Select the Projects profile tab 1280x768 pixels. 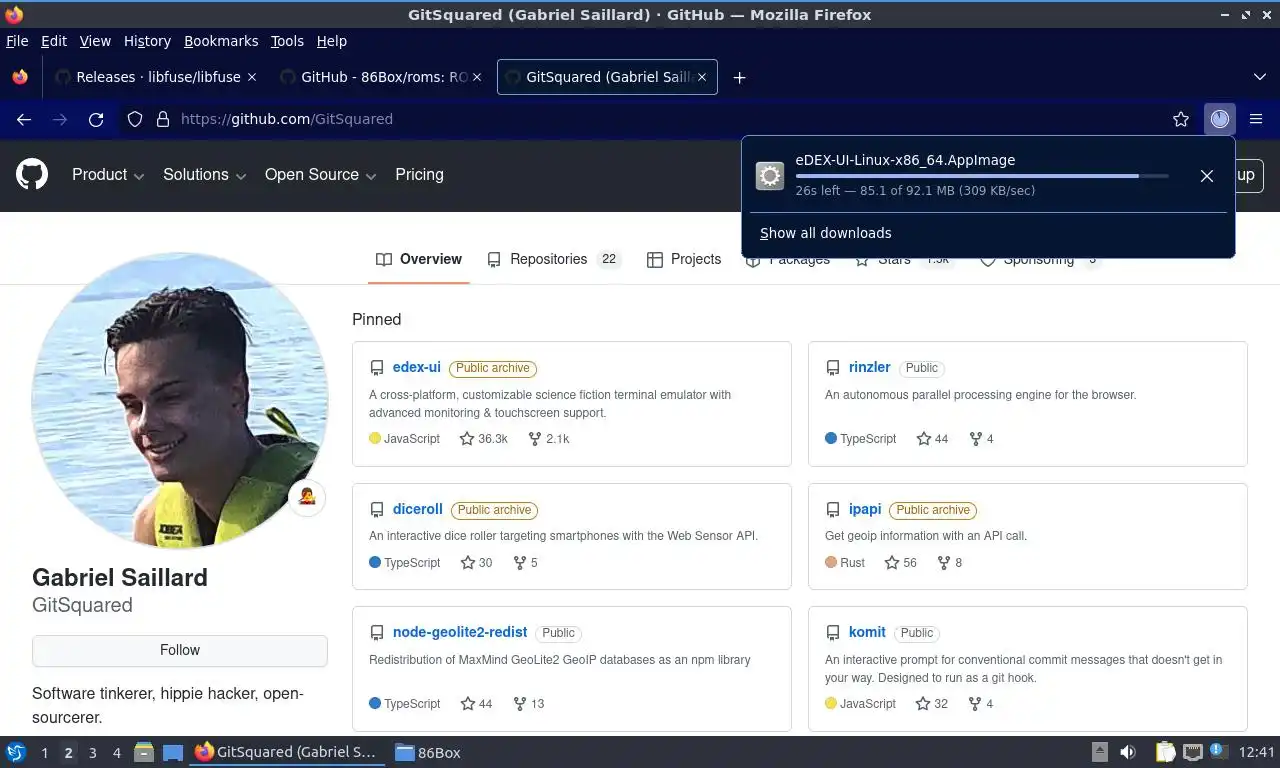coord(684,260)
